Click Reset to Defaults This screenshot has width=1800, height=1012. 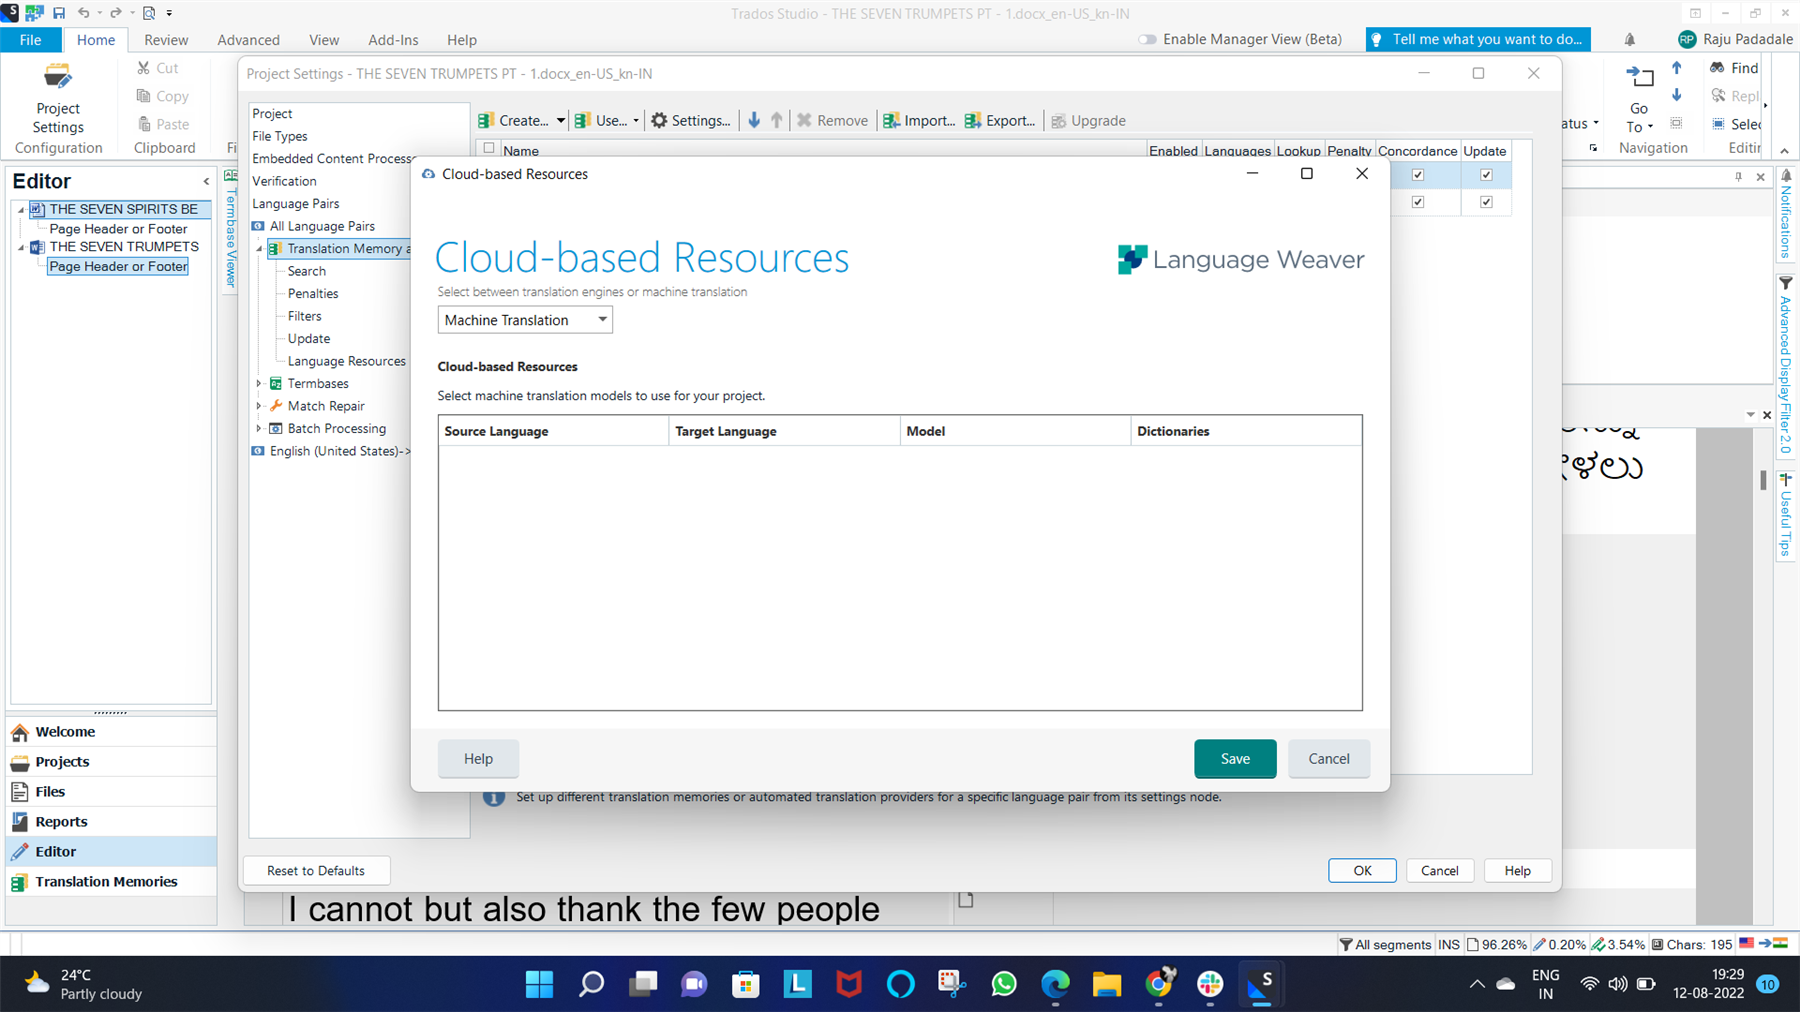tap(316, 870)
